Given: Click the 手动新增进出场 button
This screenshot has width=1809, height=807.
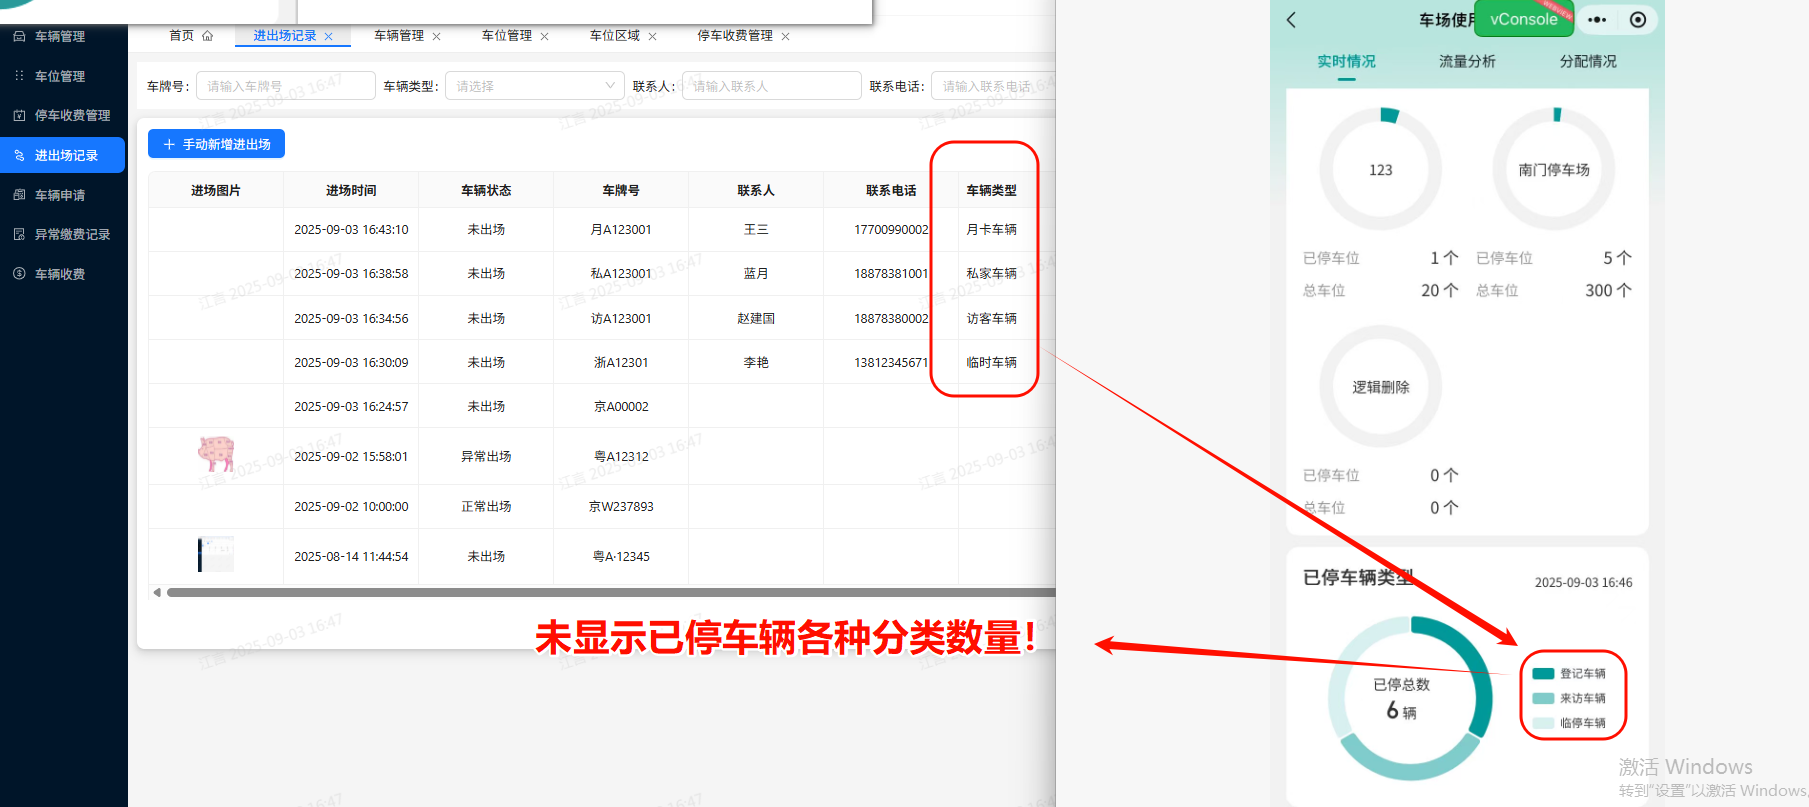Looking at the screenshot, I should pyautogui.click(x=216, y=144).
